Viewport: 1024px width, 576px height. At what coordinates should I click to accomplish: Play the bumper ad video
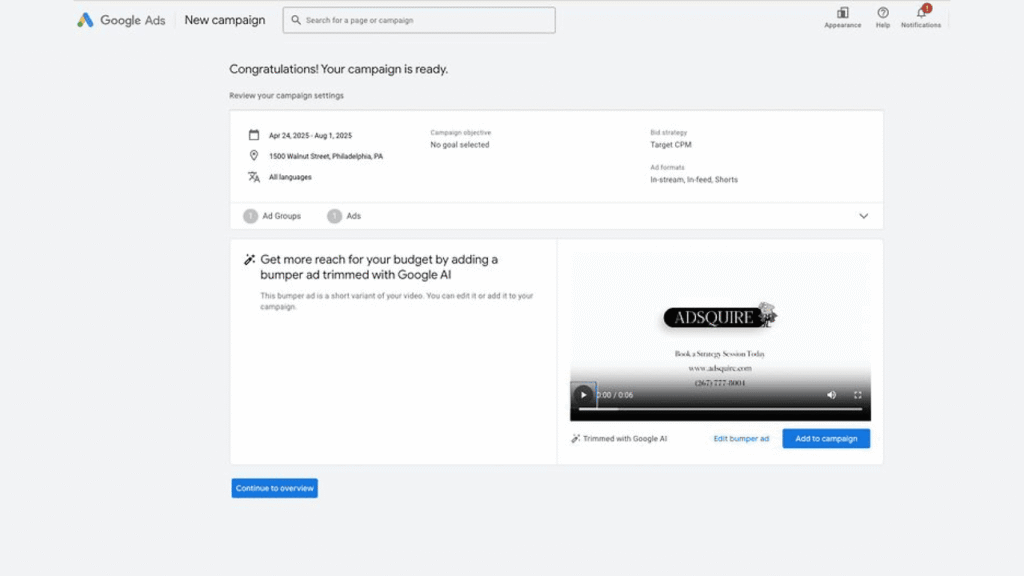[x=584, y=395]
